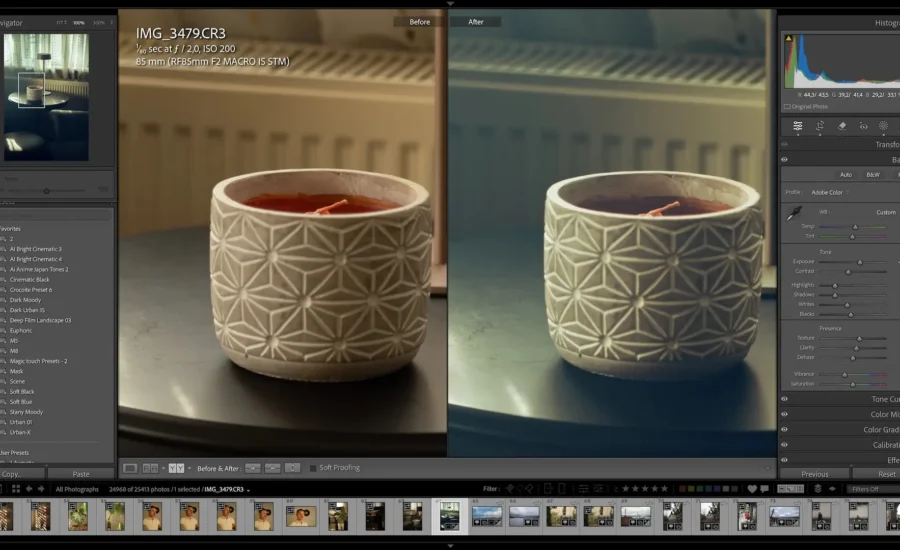Adjust the Exposure slider

858,262
